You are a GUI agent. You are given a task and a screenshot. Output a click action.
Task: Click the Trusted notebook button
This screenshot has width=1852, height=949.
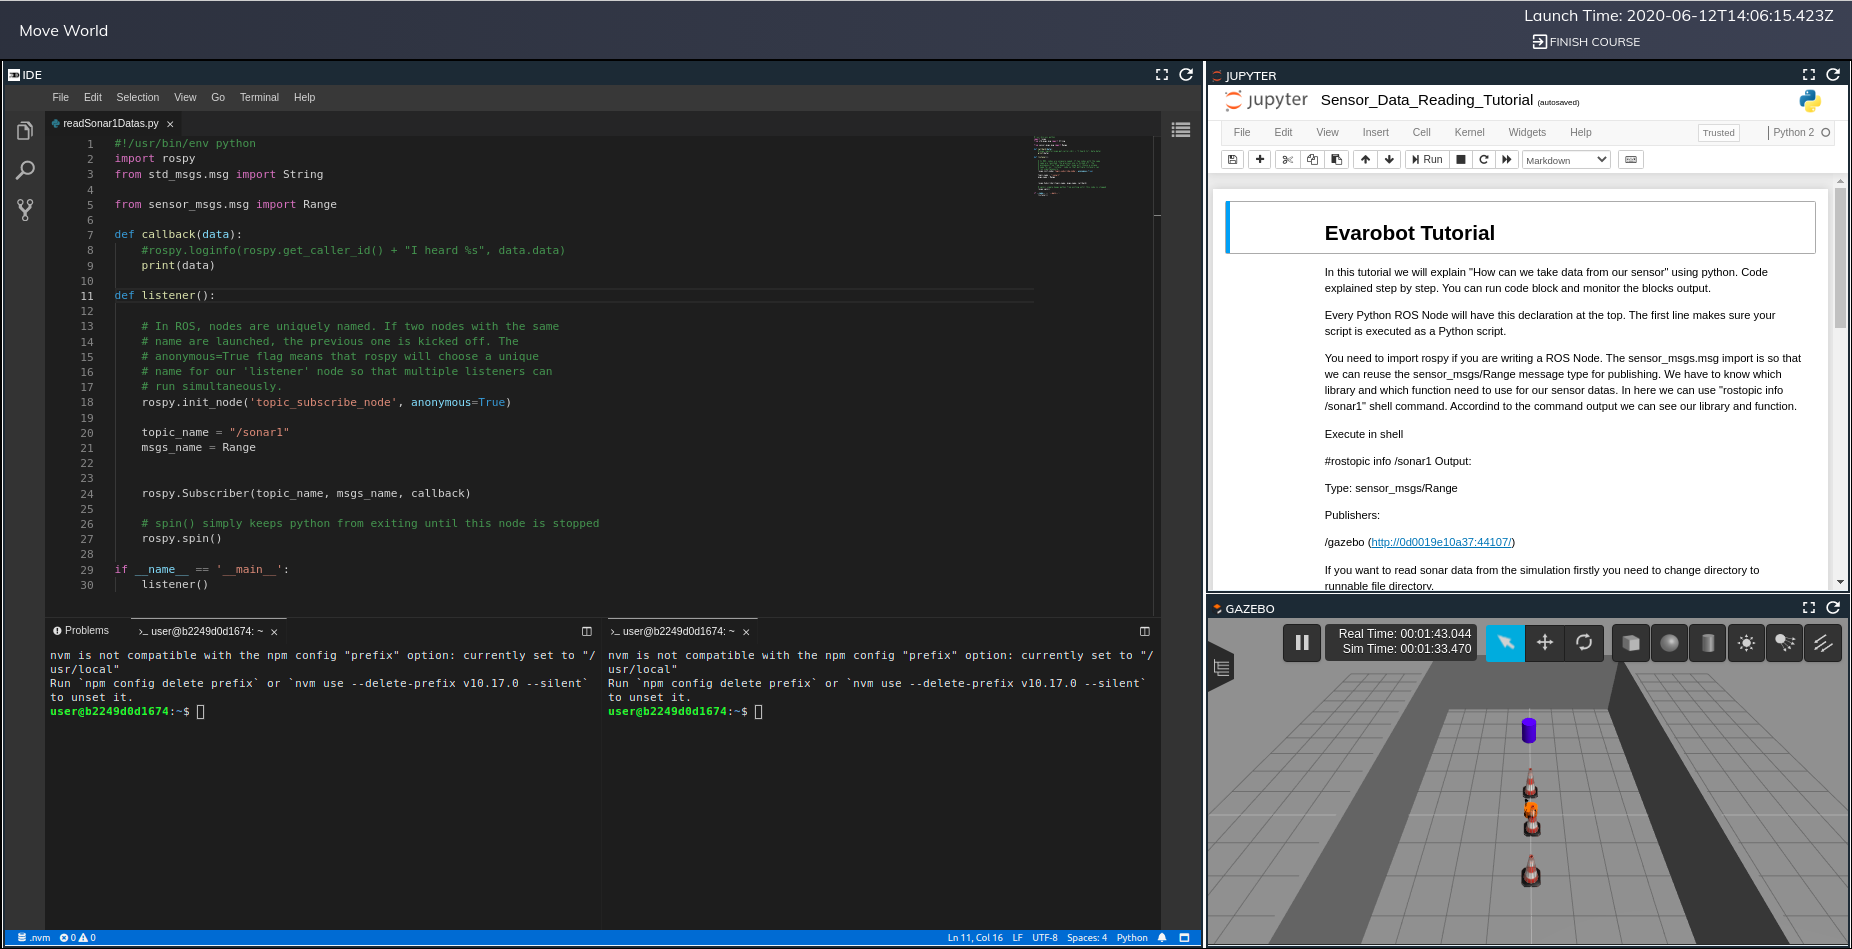point(1718,133)
